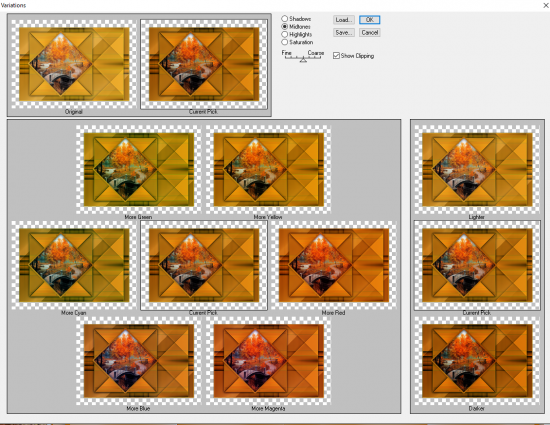550x425 pixels.
Task: Click the Save button
Action: click(x=344, y=33)
